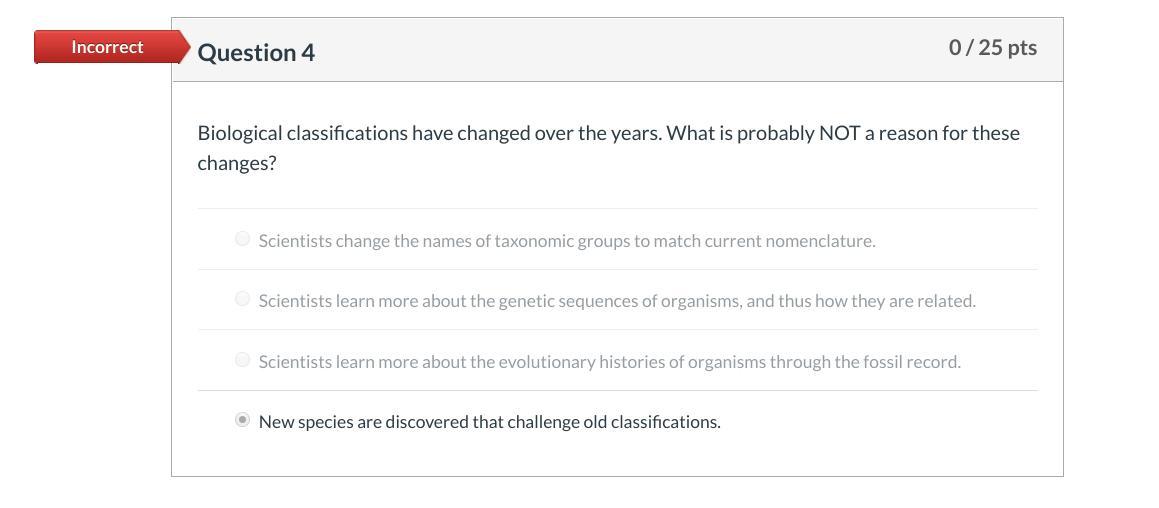
Task: Choose the genetic sequences answer radio button
Action: [242, 299]
